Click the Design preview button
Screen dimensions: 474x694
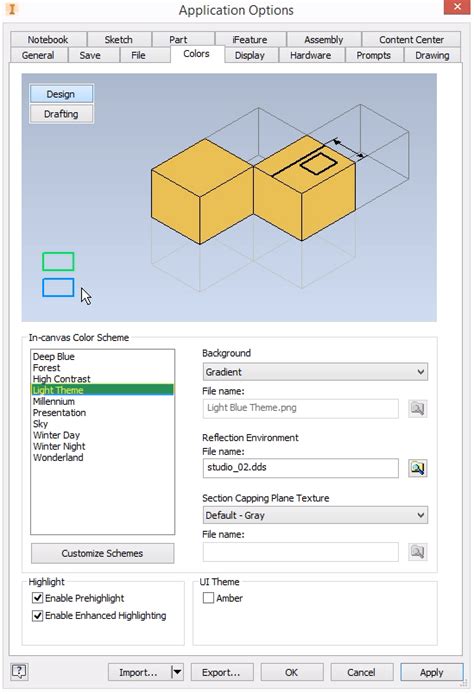[x=61, y=94]
